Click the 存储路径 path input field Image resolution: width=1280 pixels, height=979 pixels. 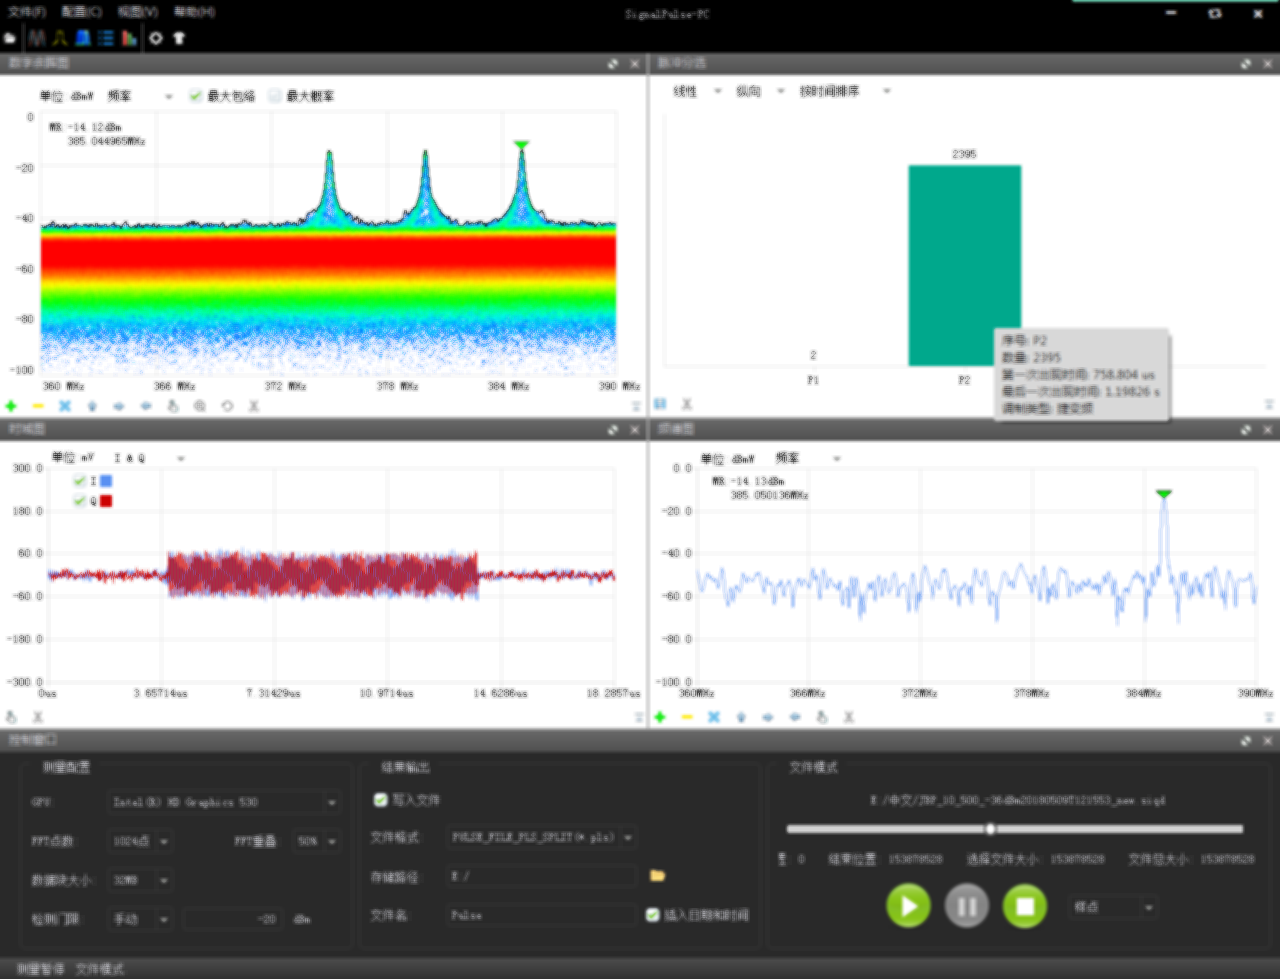[542, 876]
